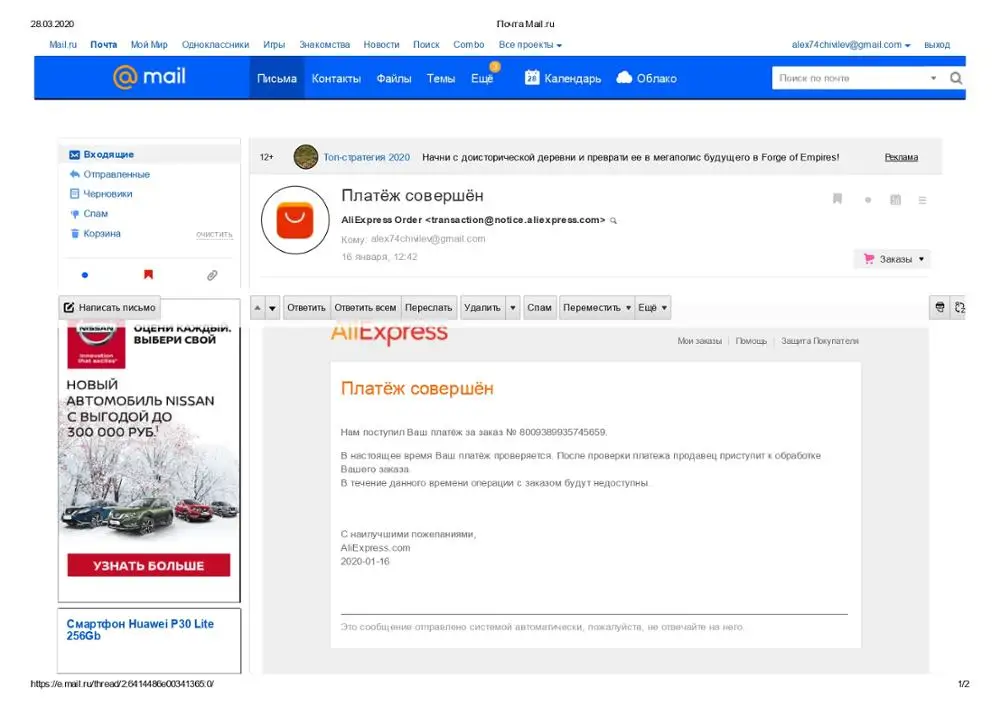Click into the Поиск по почте field
Viewport: 1000px width, 707px height.
click(851, 78)
